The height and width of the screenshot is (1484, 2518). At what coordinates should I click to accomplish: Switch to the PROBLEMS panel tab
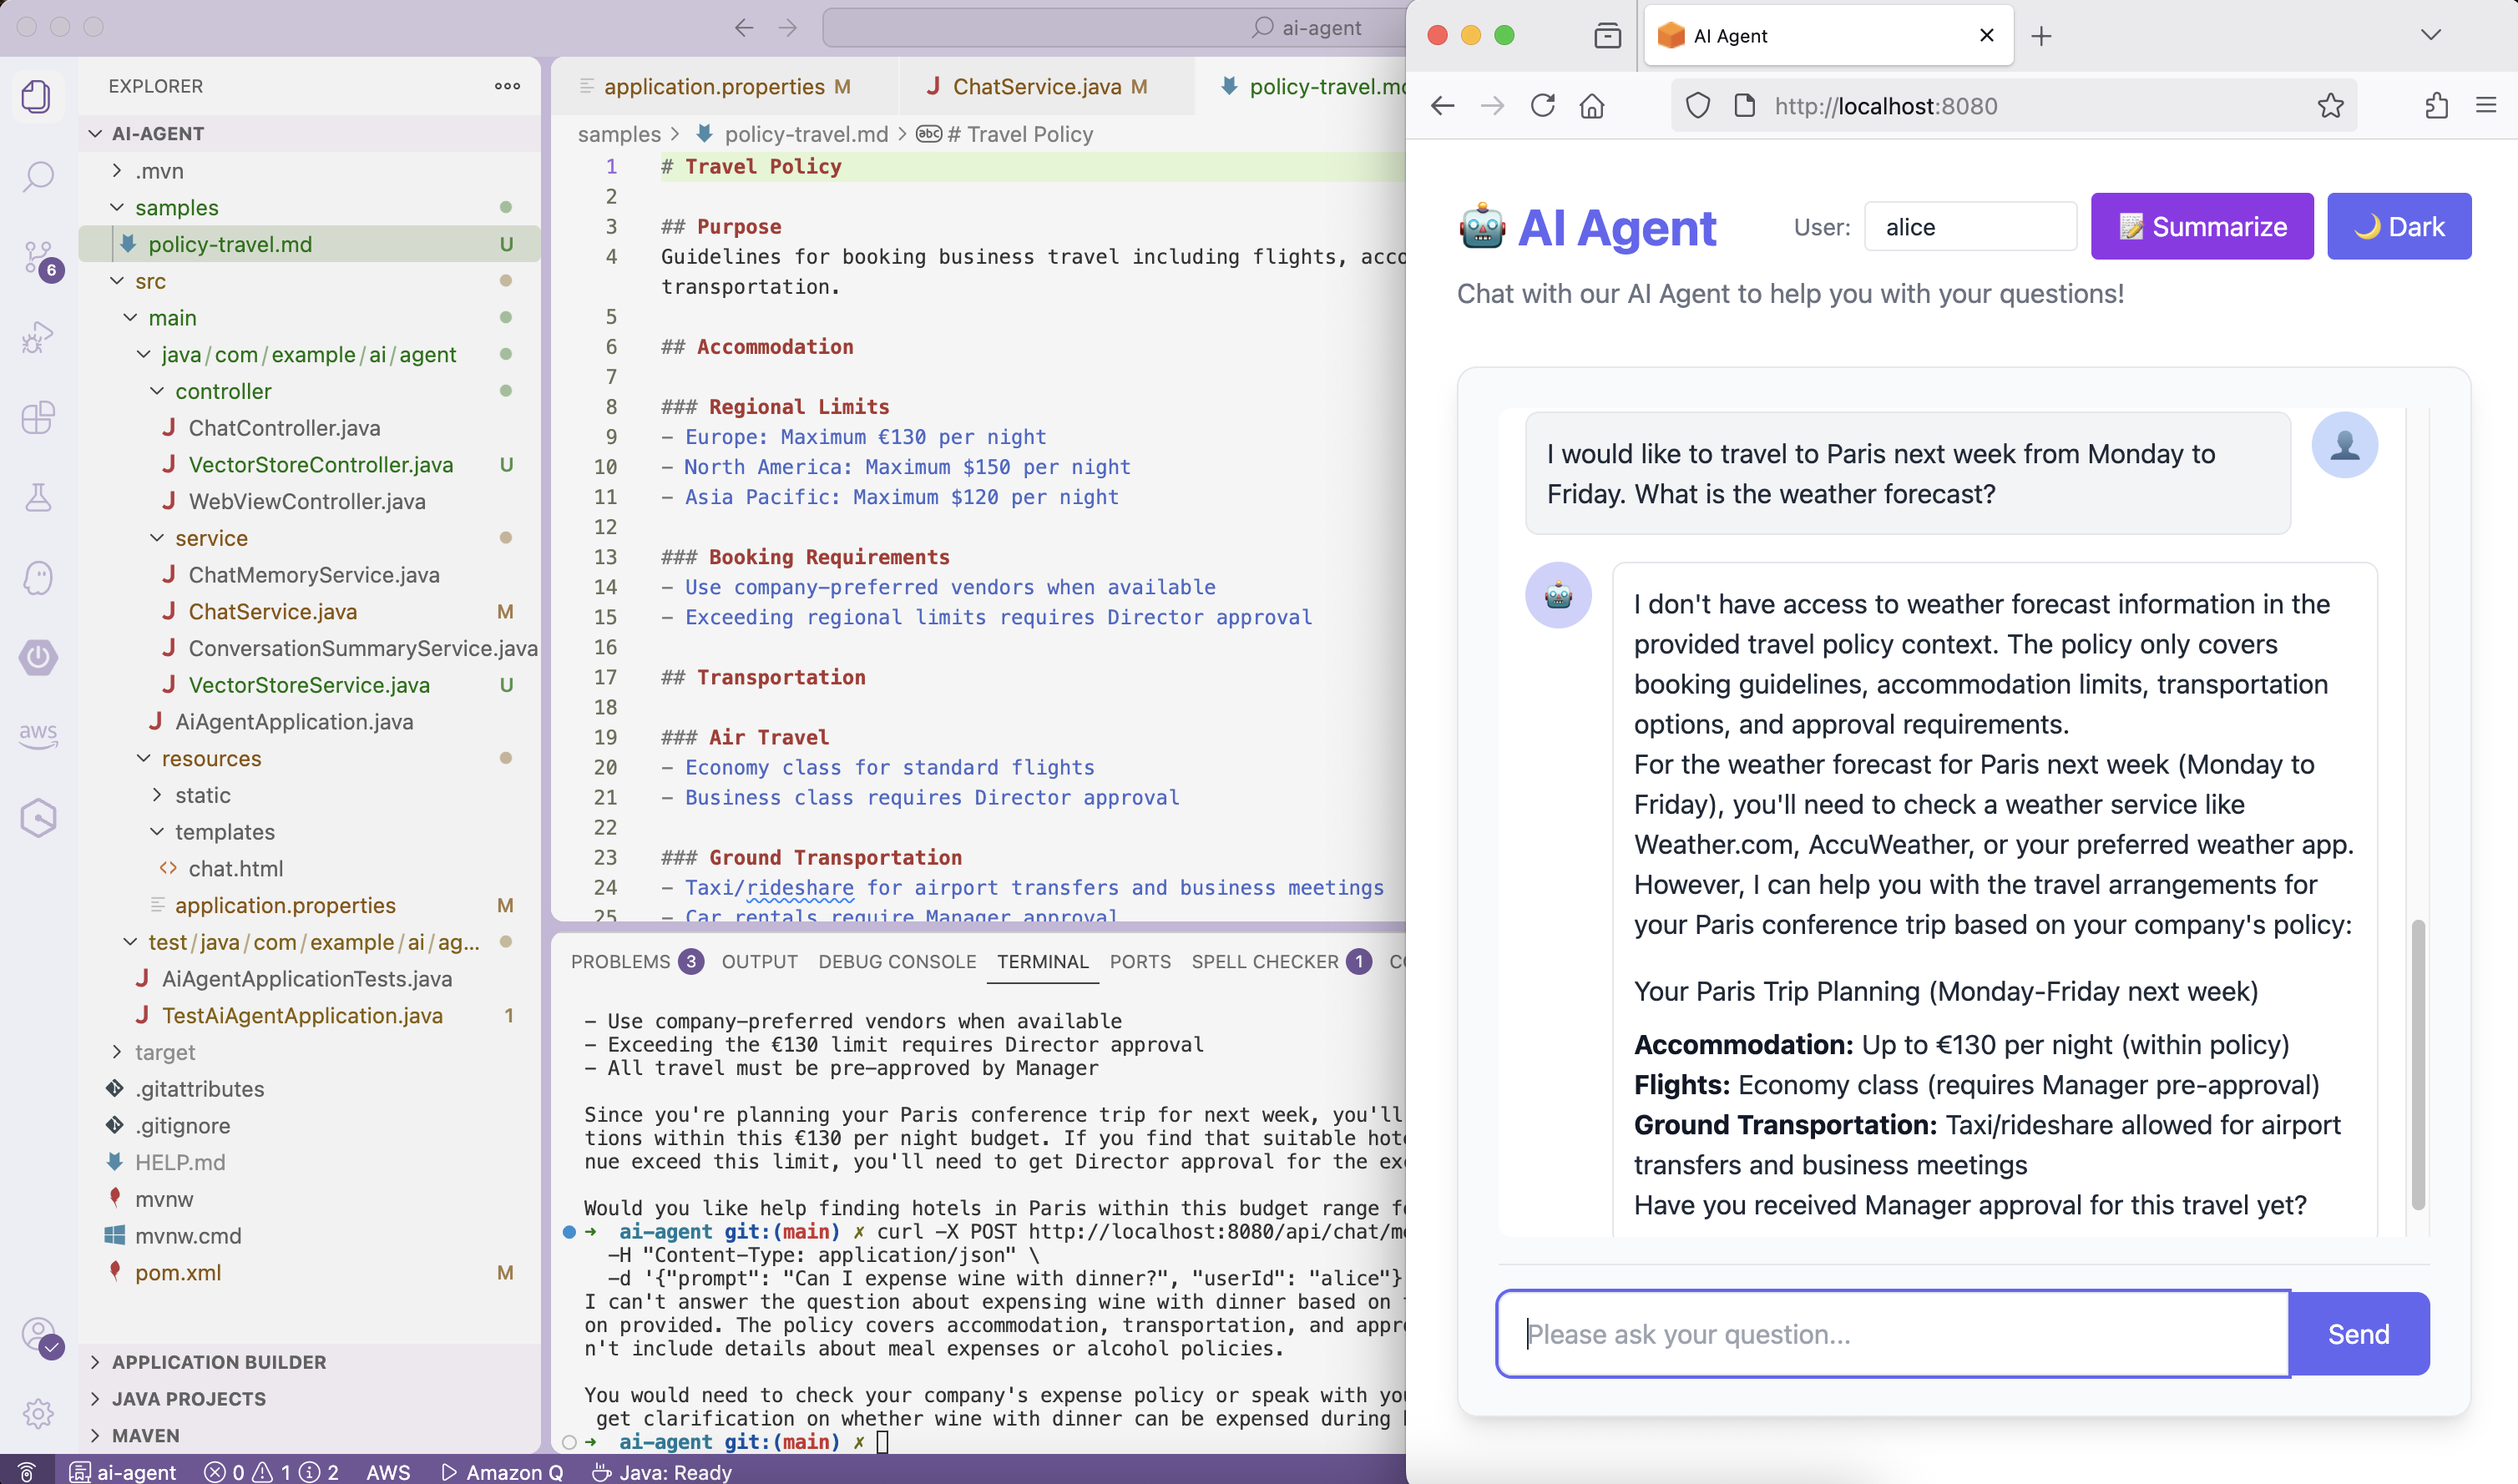coord(620,961)
